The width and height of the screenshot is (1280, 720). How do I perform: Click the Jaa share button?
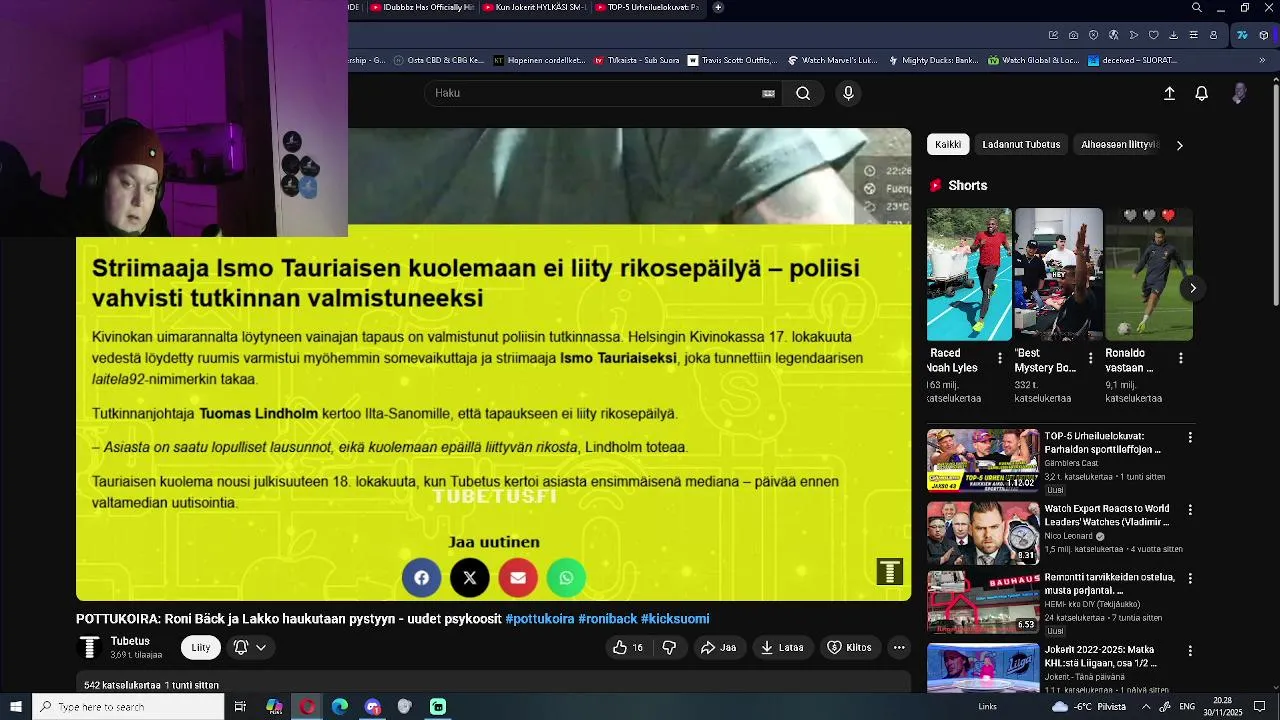719,647
